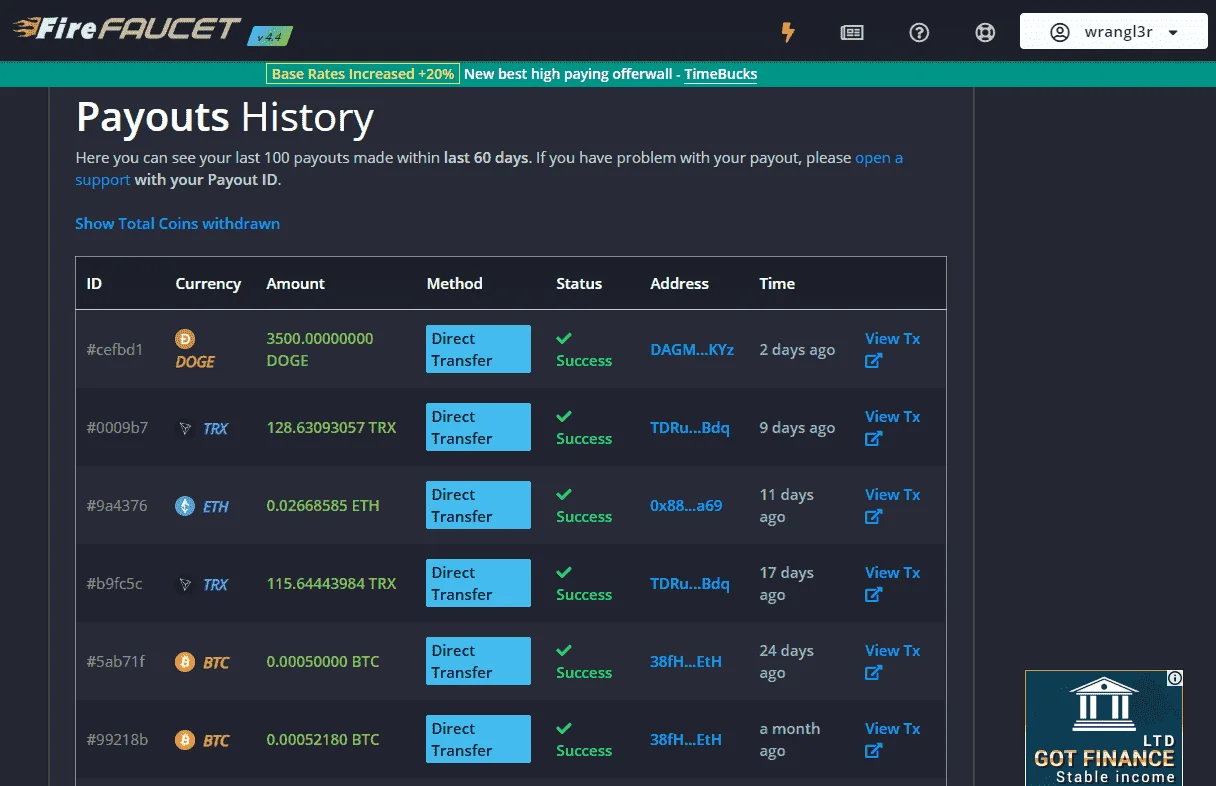Select amount 0.02668585 ETH

tap(323, 505)
